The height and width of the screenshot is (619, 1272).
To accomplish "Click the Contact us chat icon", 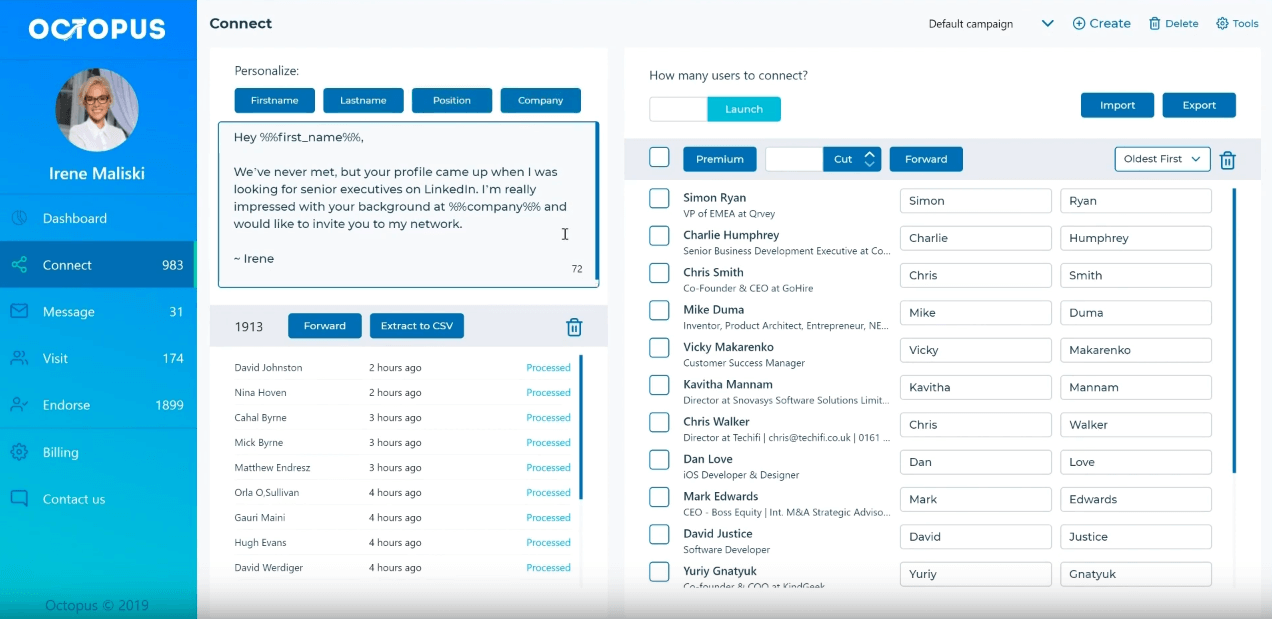I will point(19,498).
